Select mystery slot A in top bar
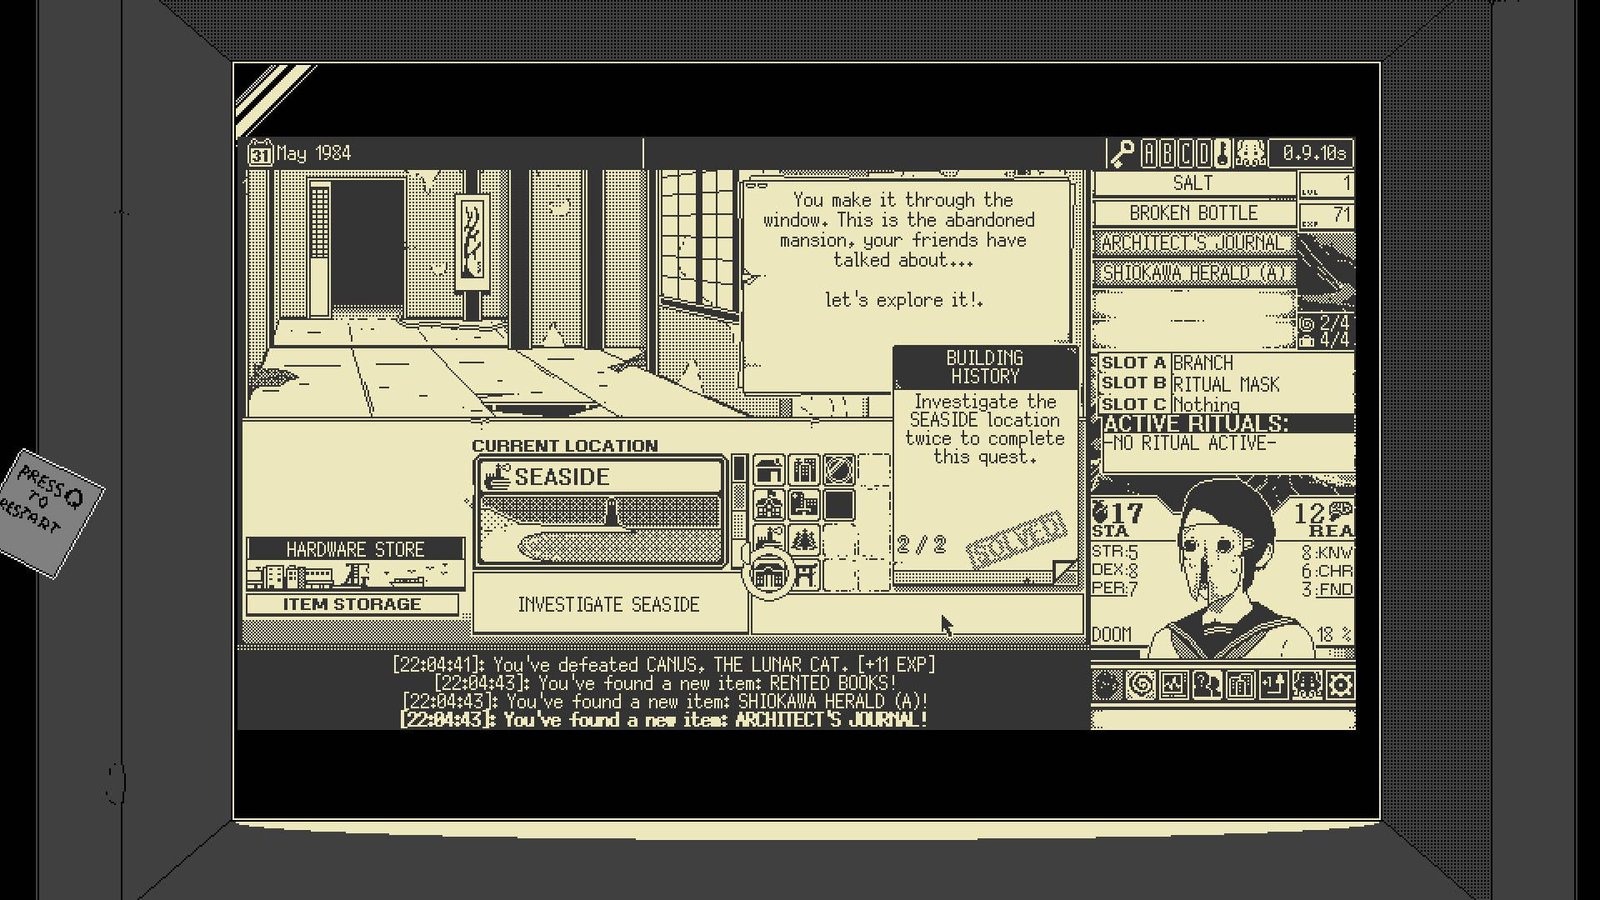 pyautogui.click(x=1149, y=153)
